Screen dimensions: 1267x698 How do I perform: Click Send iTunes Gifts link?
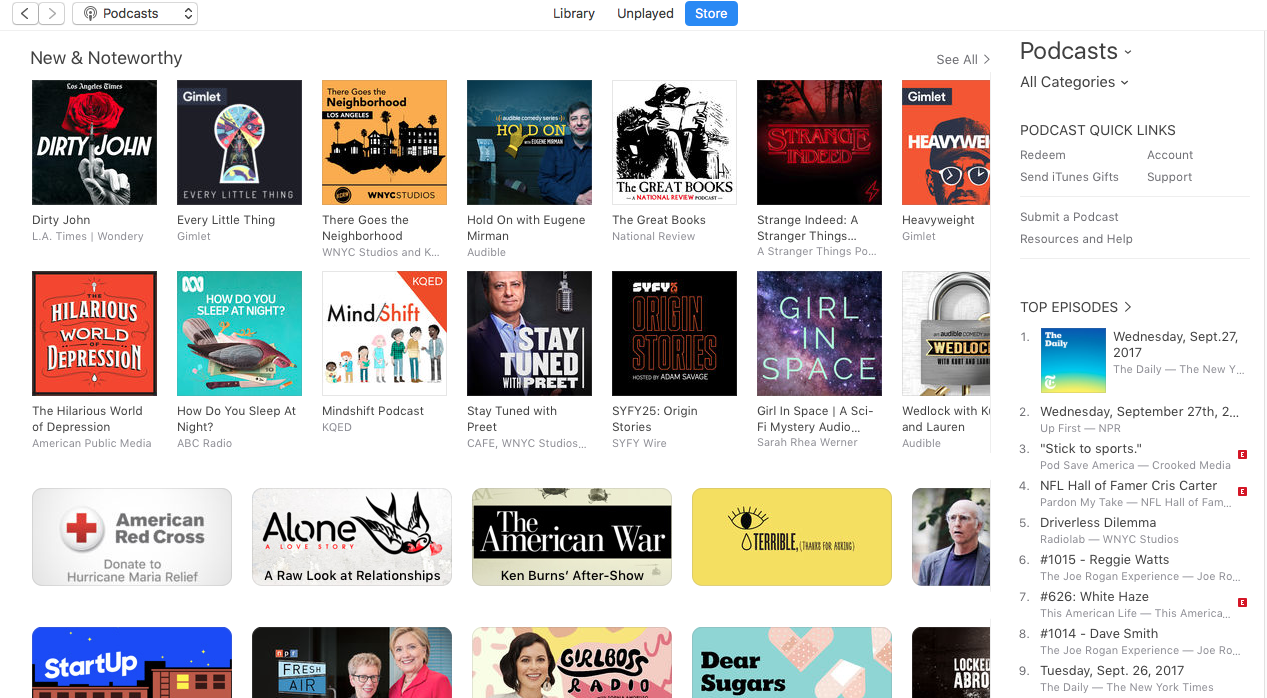[1069, 177]
